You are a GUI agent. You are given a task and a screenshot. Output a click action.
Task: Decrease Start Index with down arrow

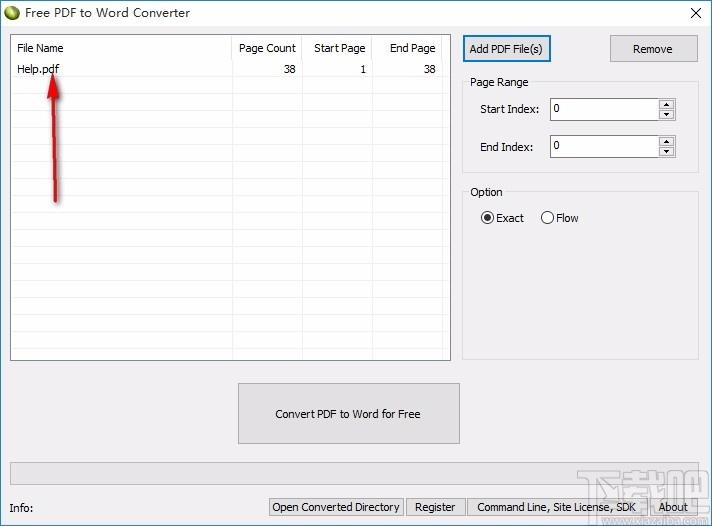tap(667, 114)
